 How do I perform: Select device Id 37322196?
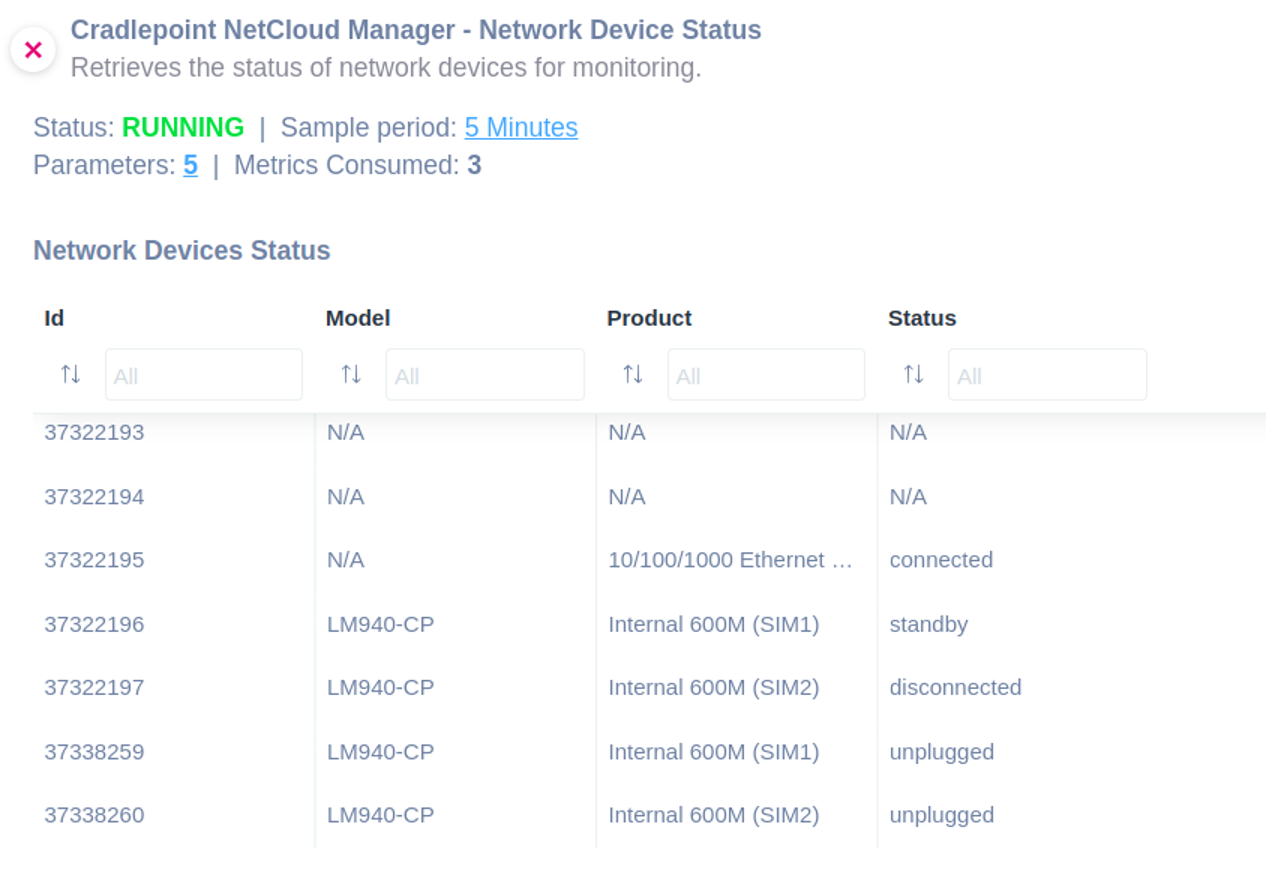tap(94, 625)
